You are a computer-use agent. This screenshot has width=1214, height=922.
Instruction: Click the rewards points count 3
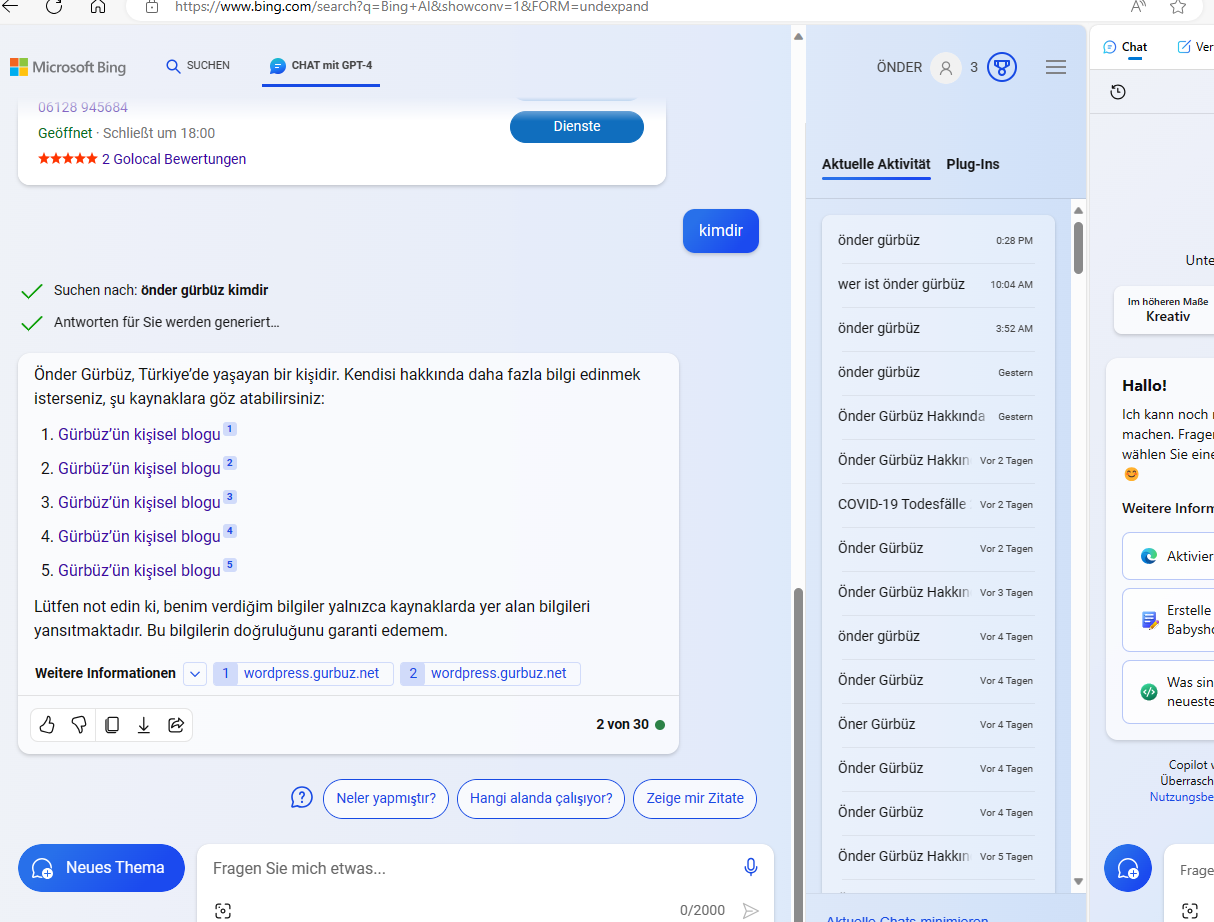[974, 68]
